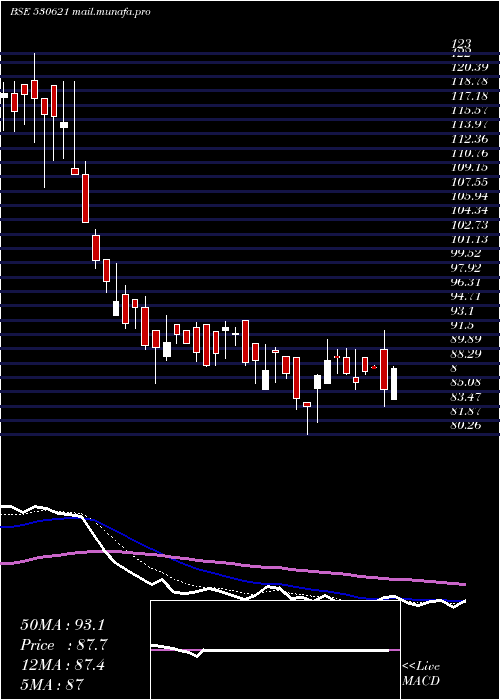Image resolution: width=500 pixels, height=700 pixels.
Task: Click the 107.55 price axis label
Action: [470, 182]
